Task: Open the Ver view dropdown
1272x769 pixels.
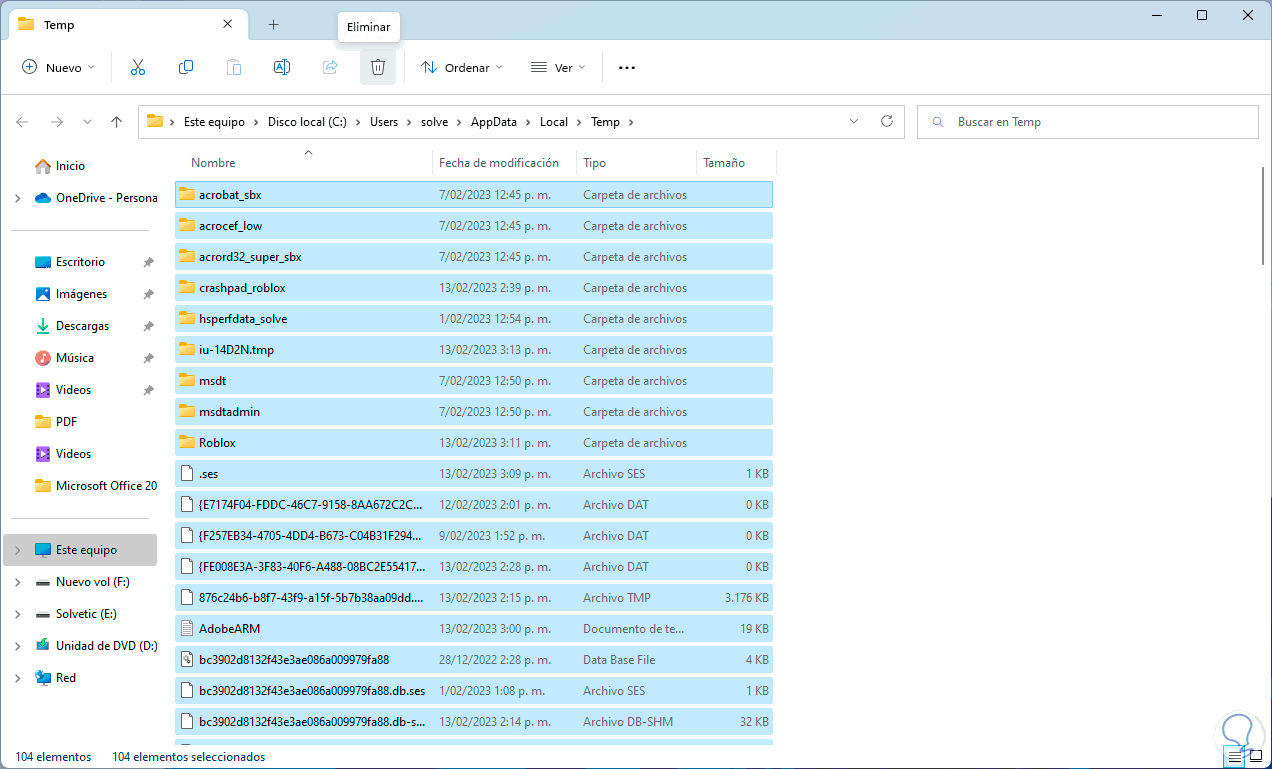Action: pyautogui.click(x=558, y=67)
